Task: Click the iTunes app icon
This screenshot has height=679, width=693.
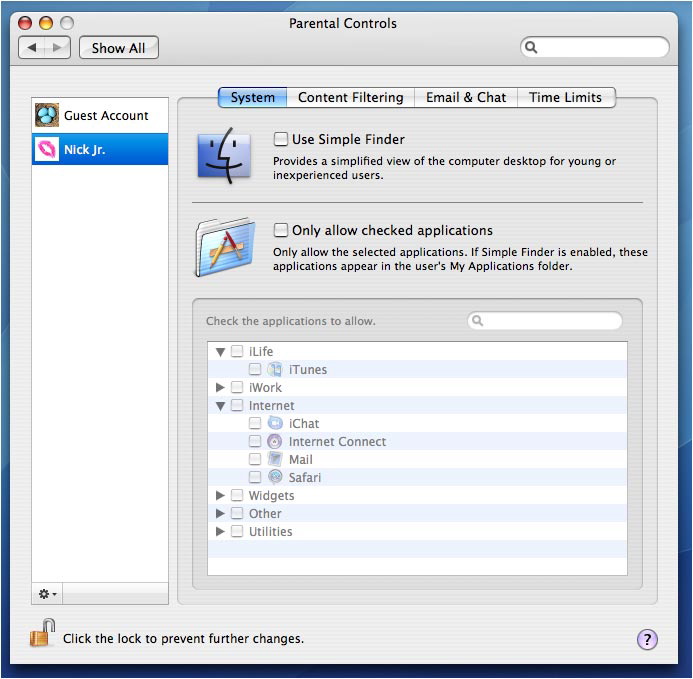Action: [274, 369]
